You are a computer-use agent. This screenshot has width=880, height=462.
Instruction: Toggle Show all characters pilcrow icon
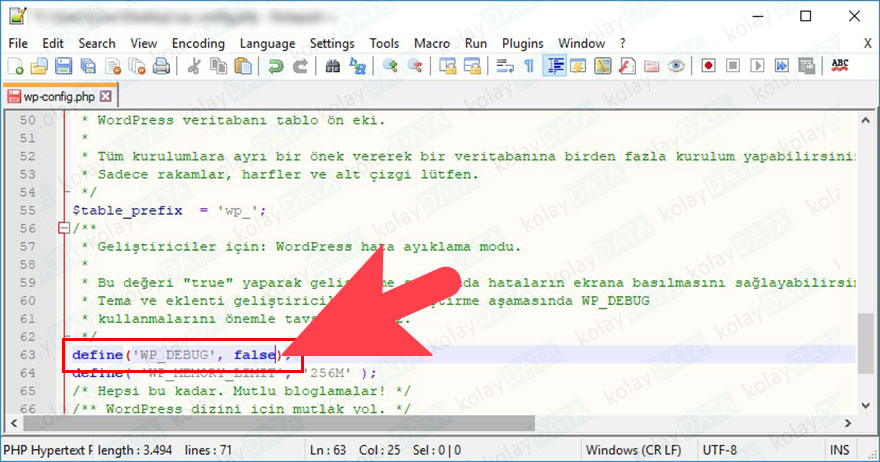point(529,66)
